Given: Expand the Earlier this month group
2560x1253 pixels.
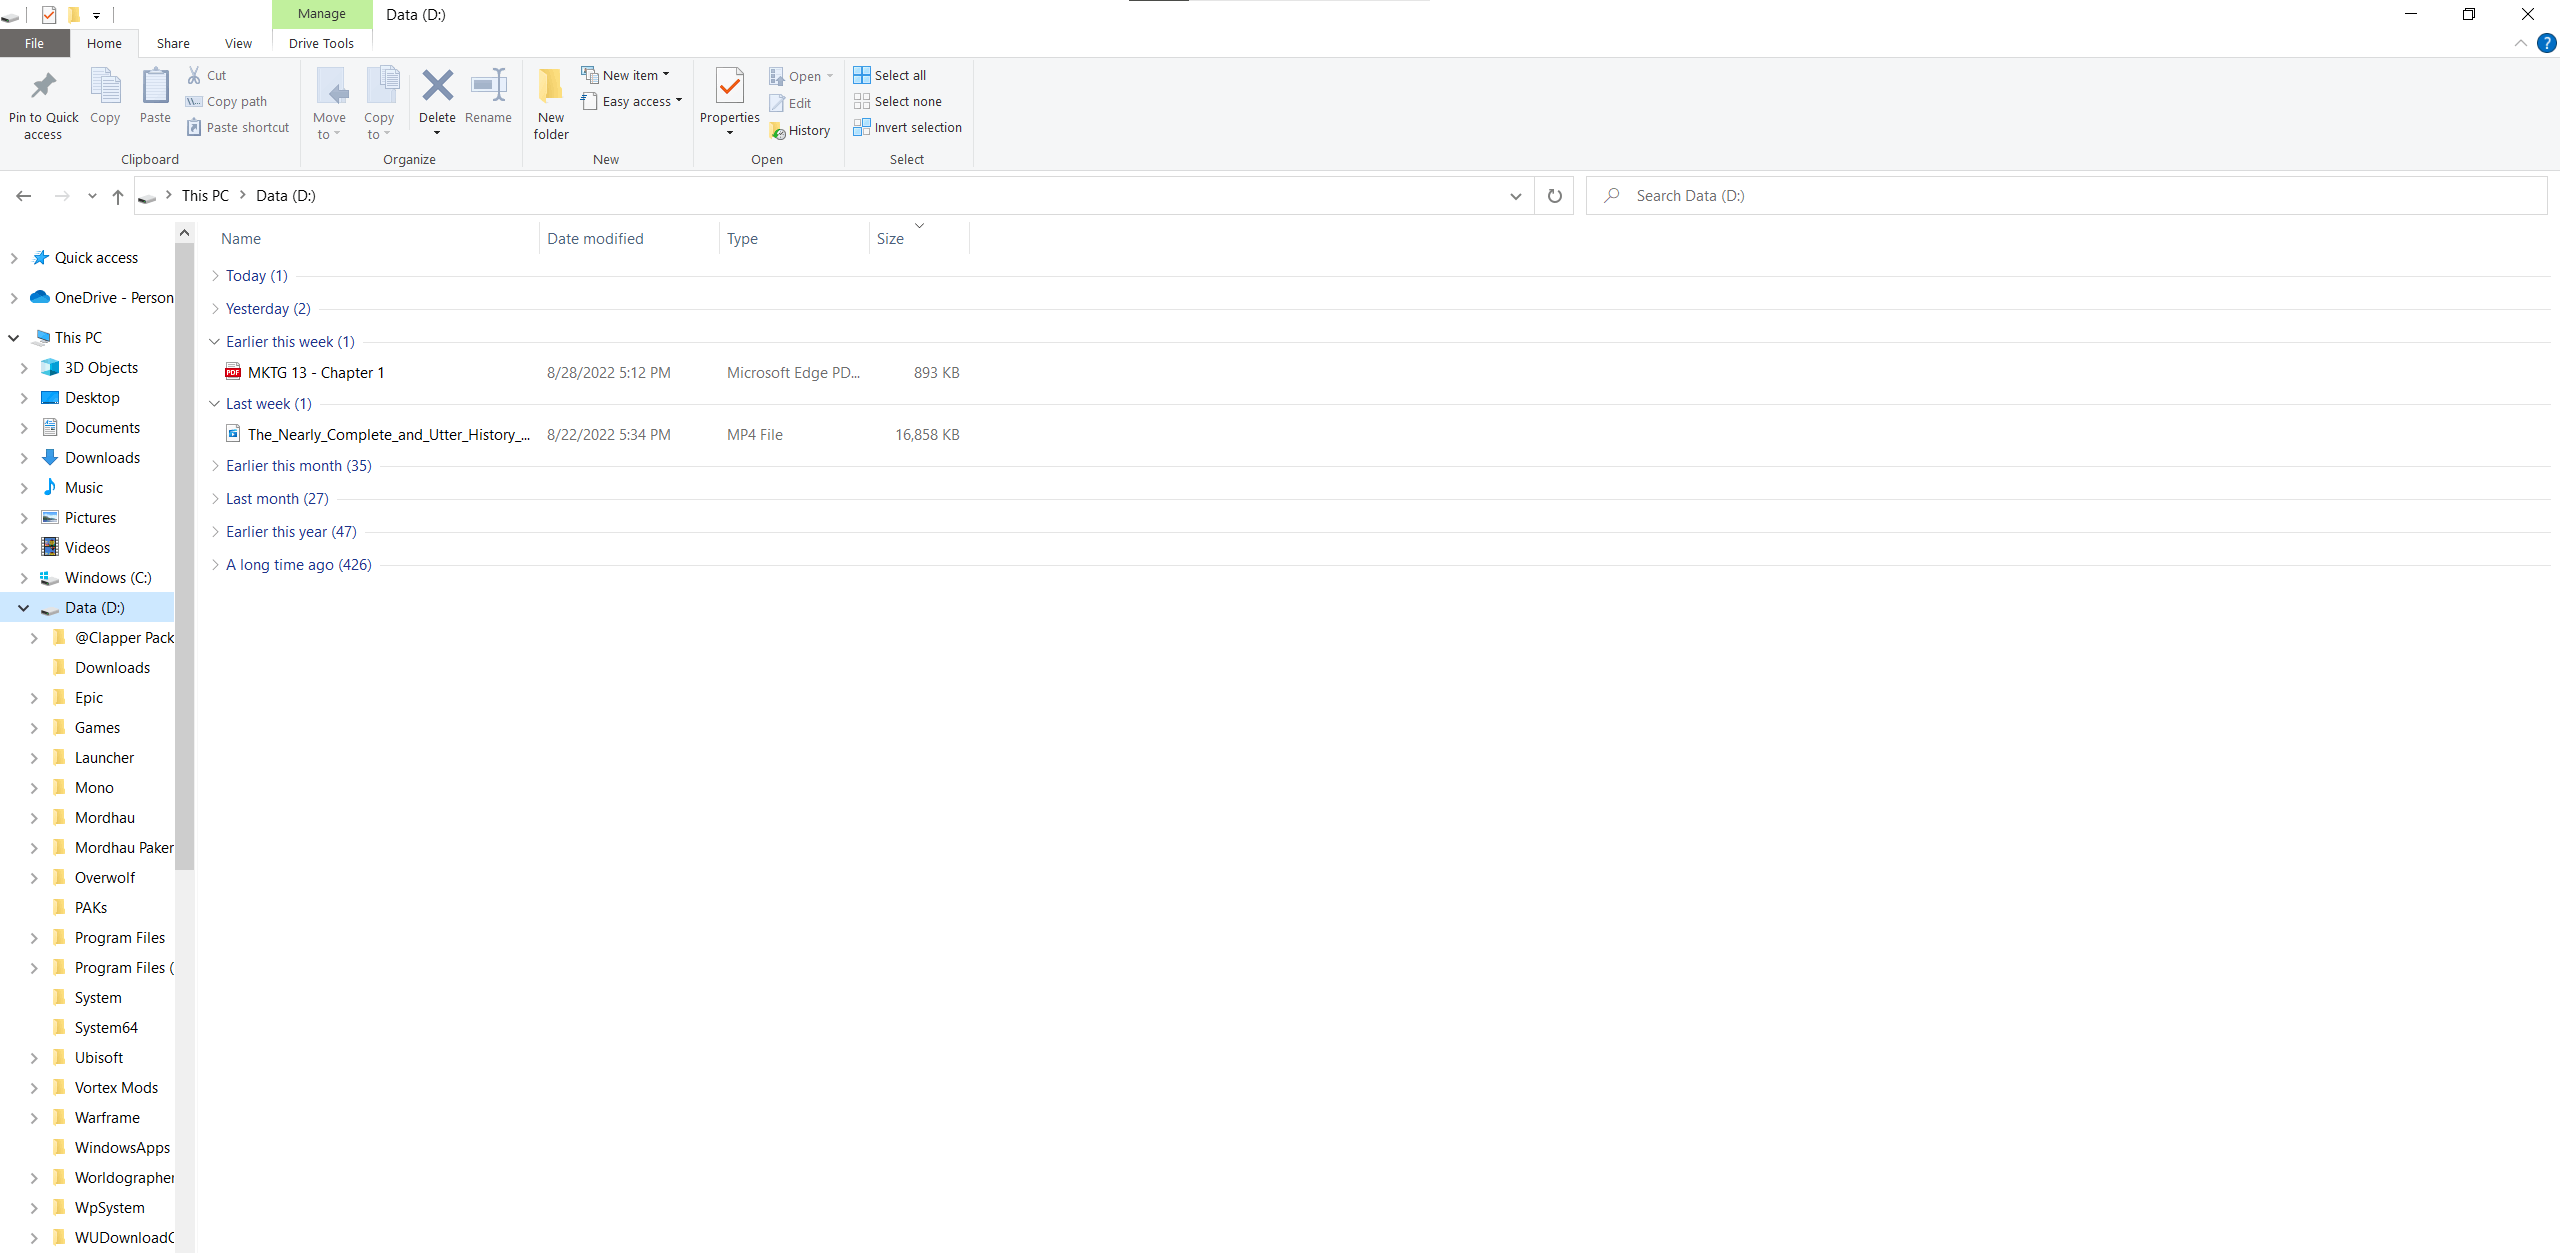Looking at the screenshot, I should click(215, 466).
